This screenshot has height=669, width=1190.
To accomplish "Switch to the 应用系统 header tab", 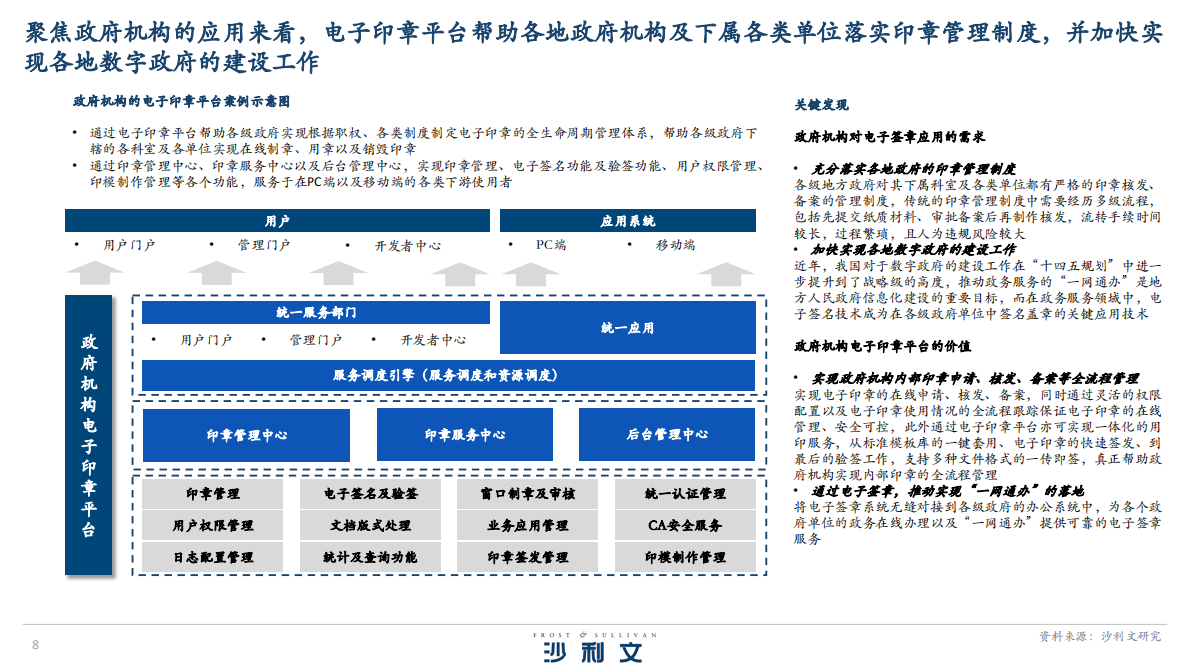I will click(x=628, y=219).
